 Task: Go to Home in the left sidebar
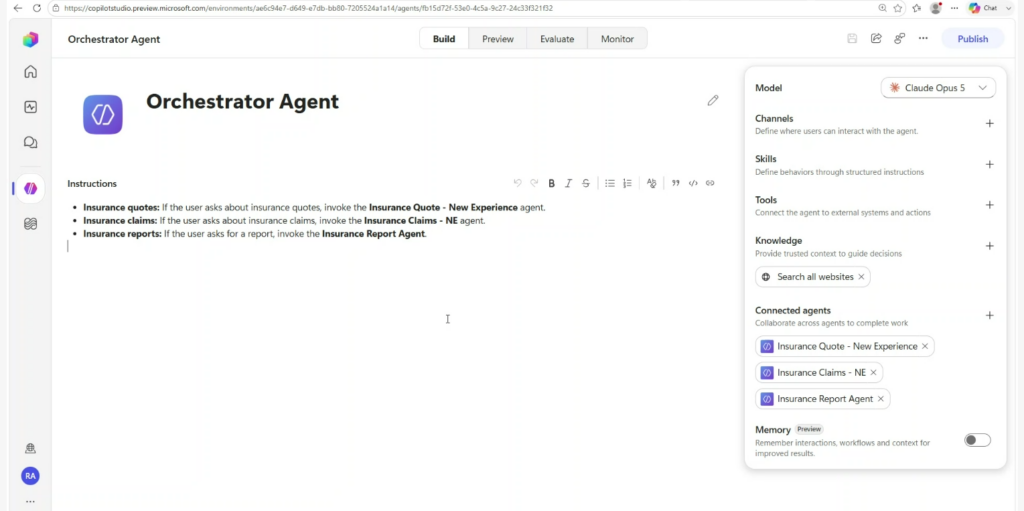click(30, 72)
